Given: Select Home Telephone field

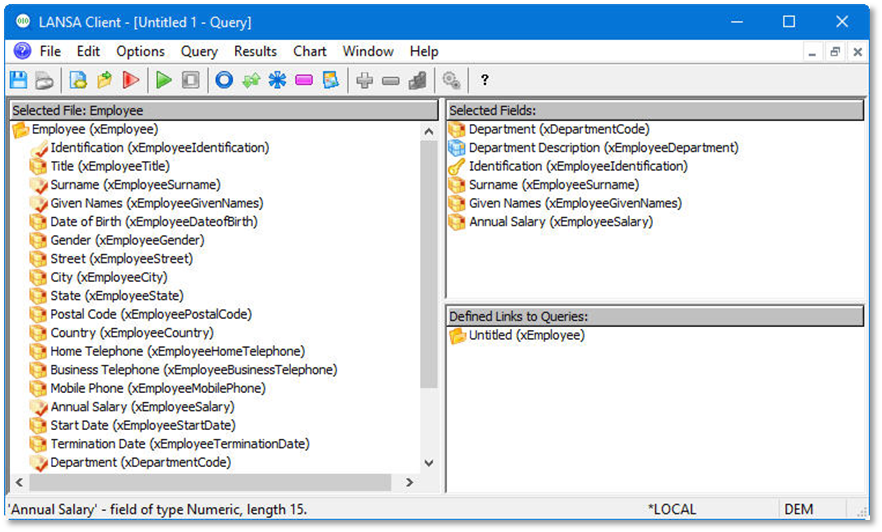Looking at the screenshot, I should click(177, 352).
